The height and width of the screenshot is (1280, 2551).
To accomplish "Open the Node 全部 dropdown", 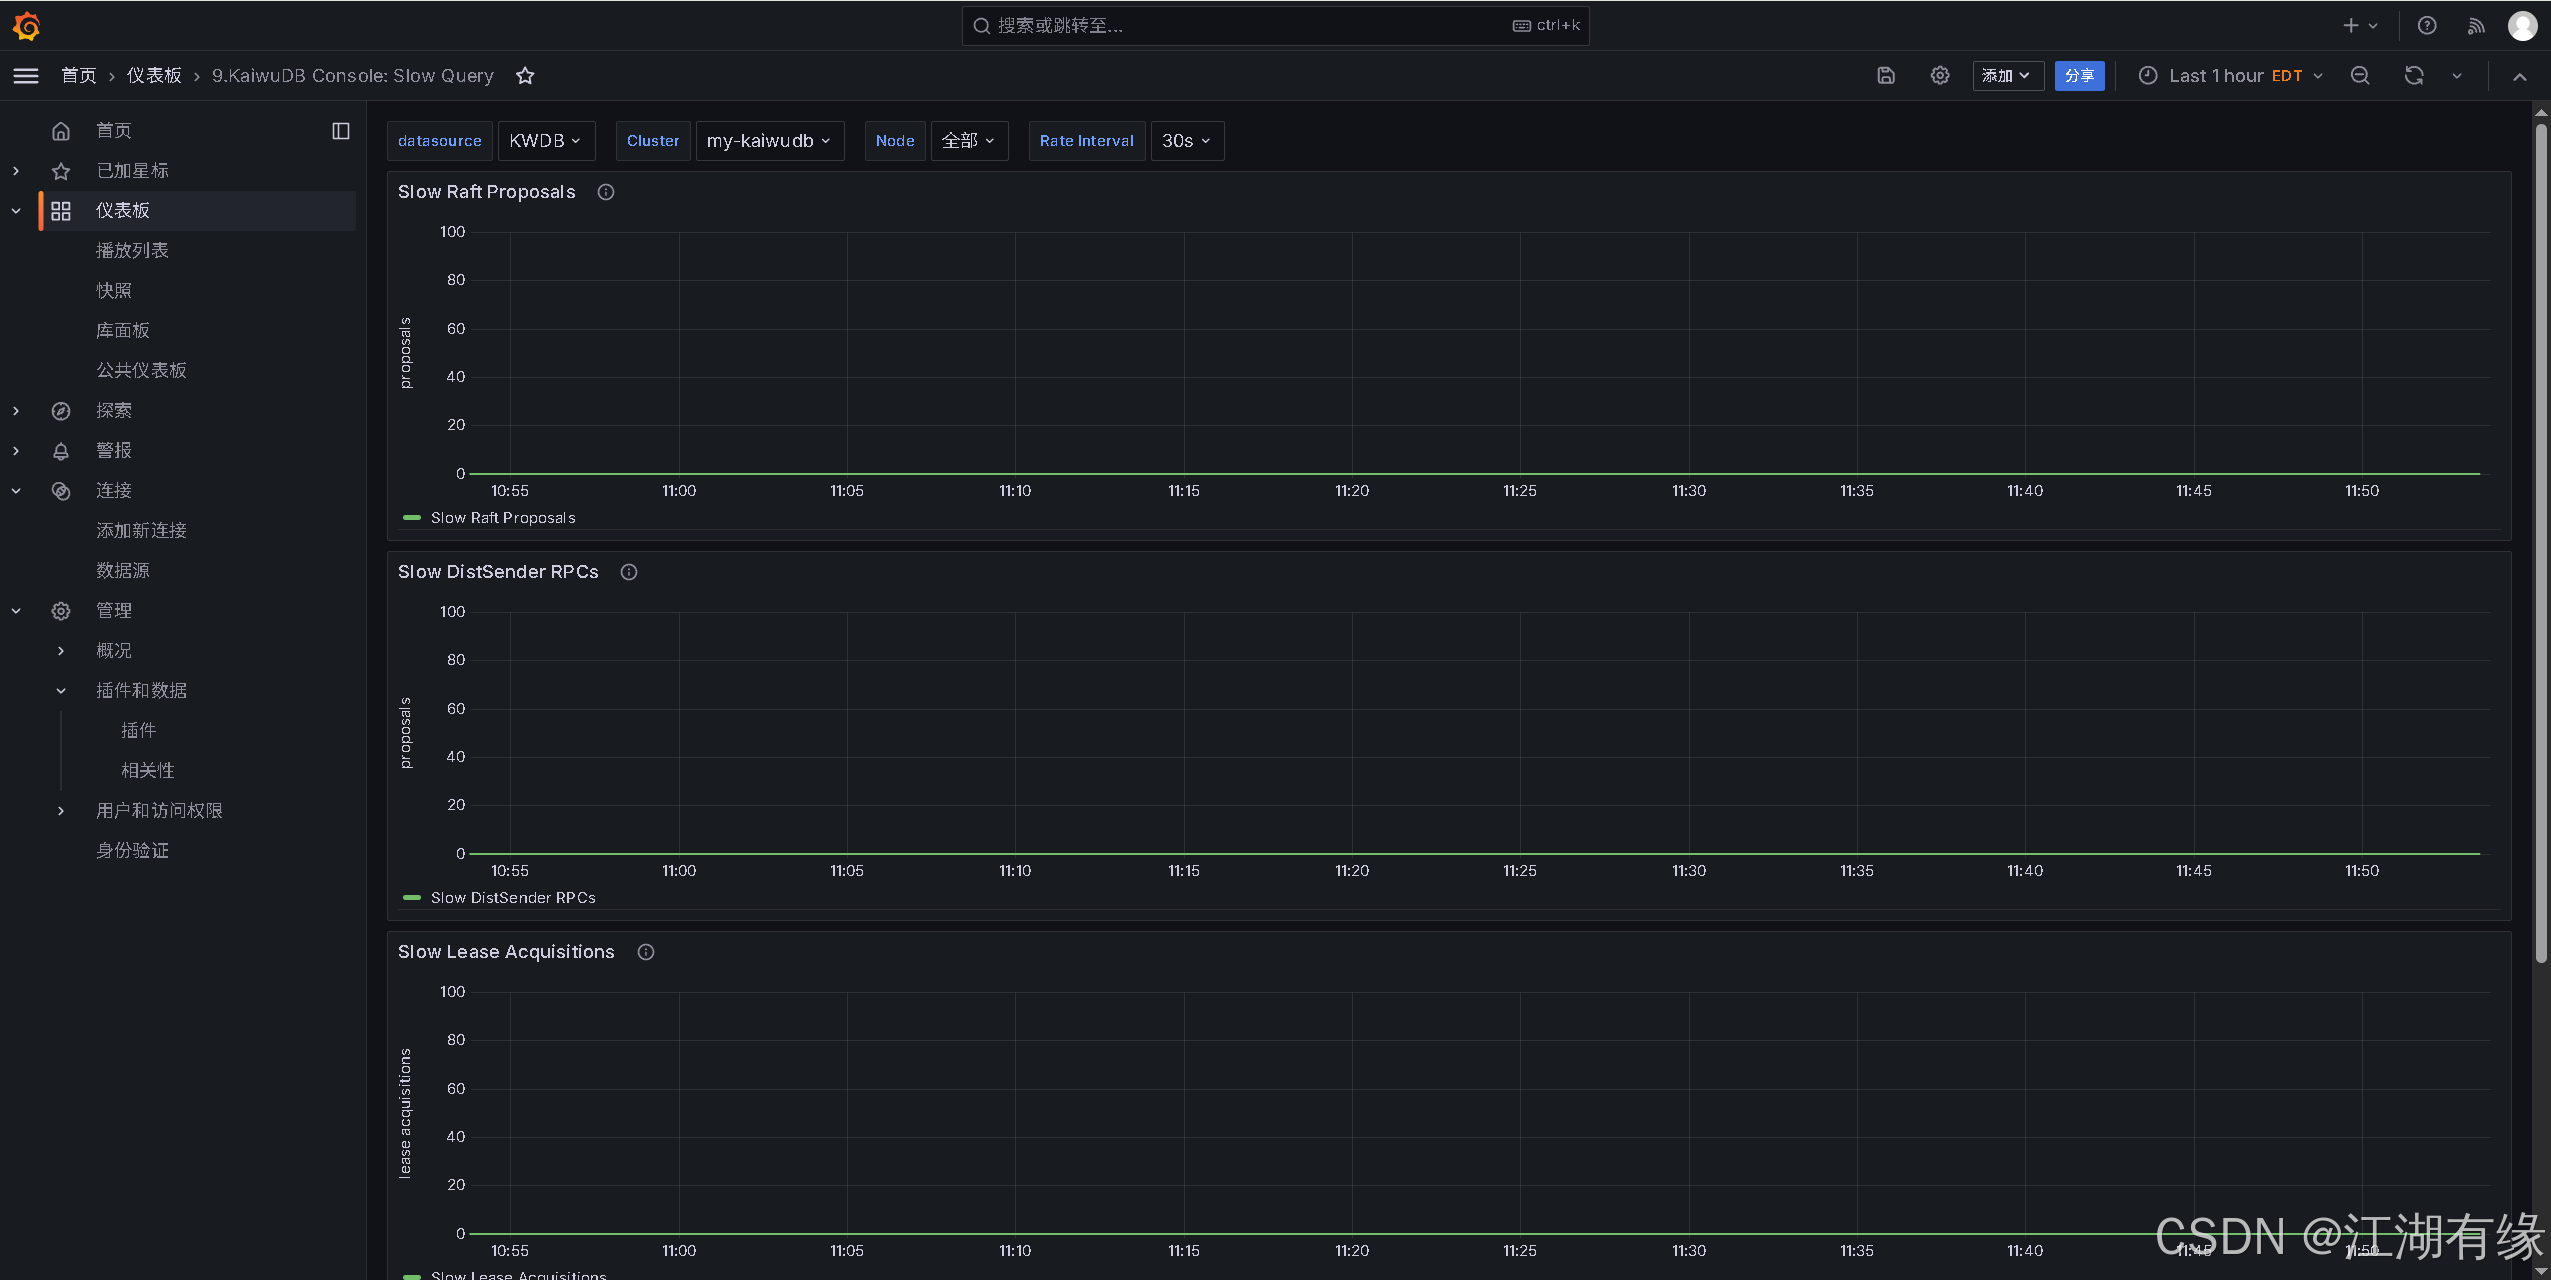I will (x=968, y=141).
